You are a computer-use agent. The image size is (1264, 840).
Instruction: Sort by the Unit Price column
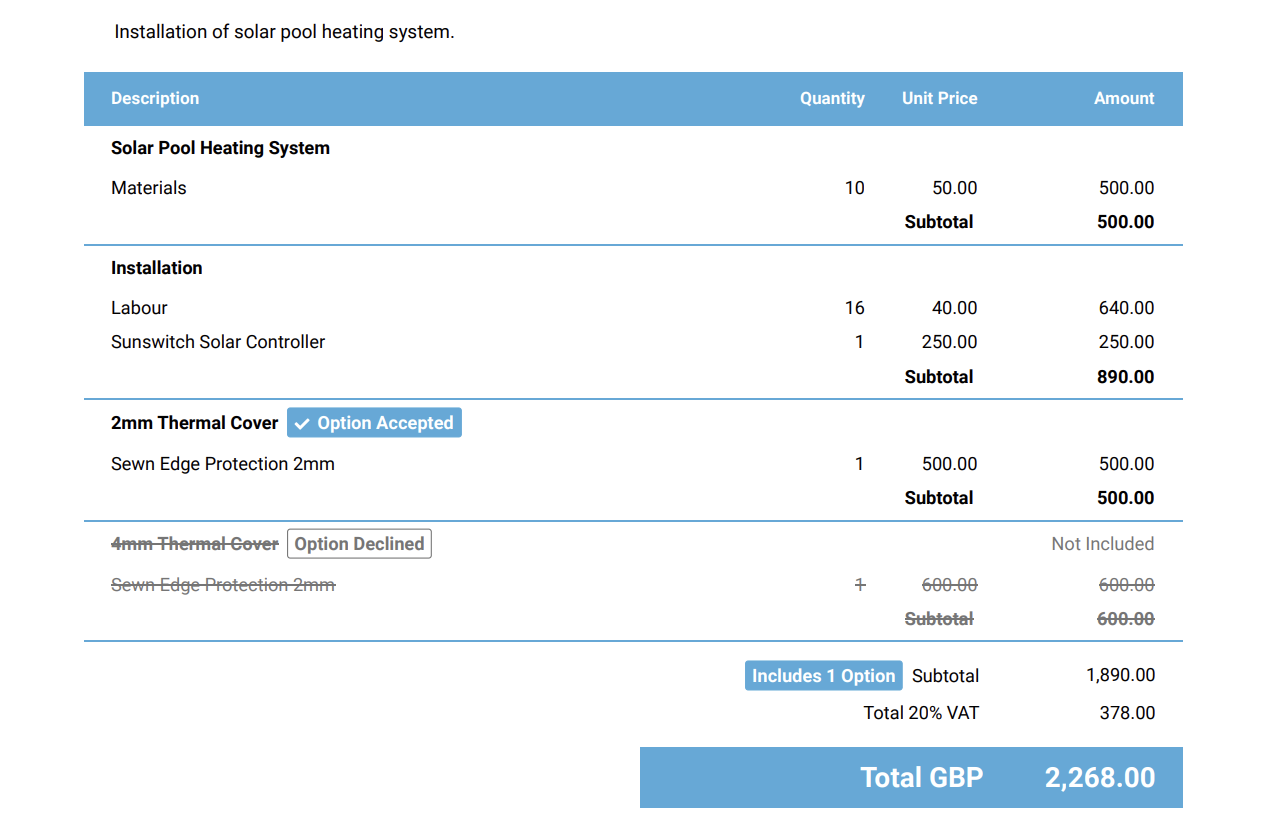(939, 98)
